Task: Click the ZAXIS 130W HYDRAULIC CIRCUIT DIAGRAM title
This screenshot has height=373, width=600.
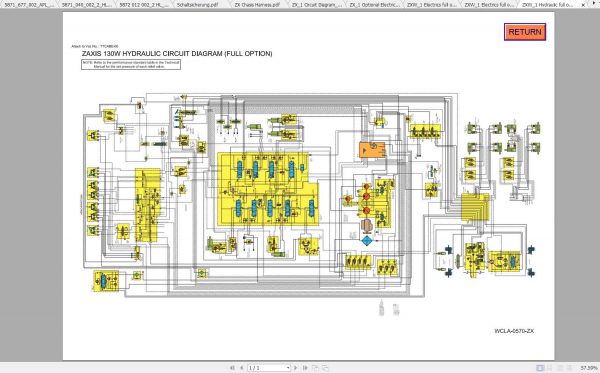Action: pos(177,54)
